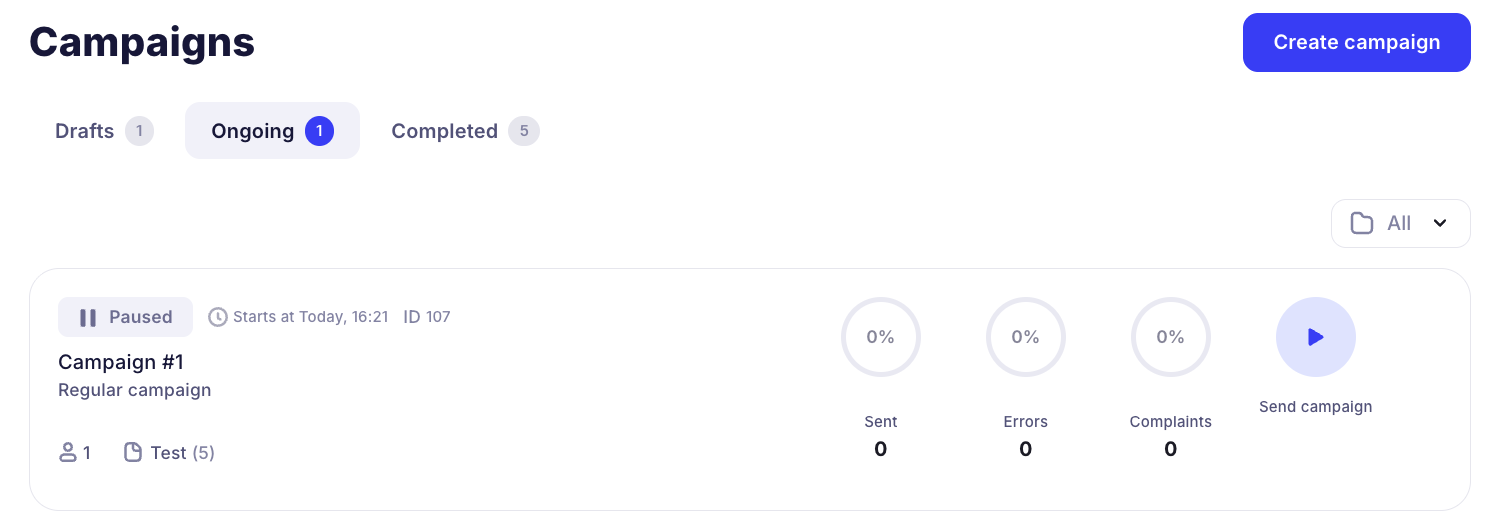This screenshot has width=1496, height=531.
Task: Click the clock icon beside start time
Action: (x=218, y=317)
